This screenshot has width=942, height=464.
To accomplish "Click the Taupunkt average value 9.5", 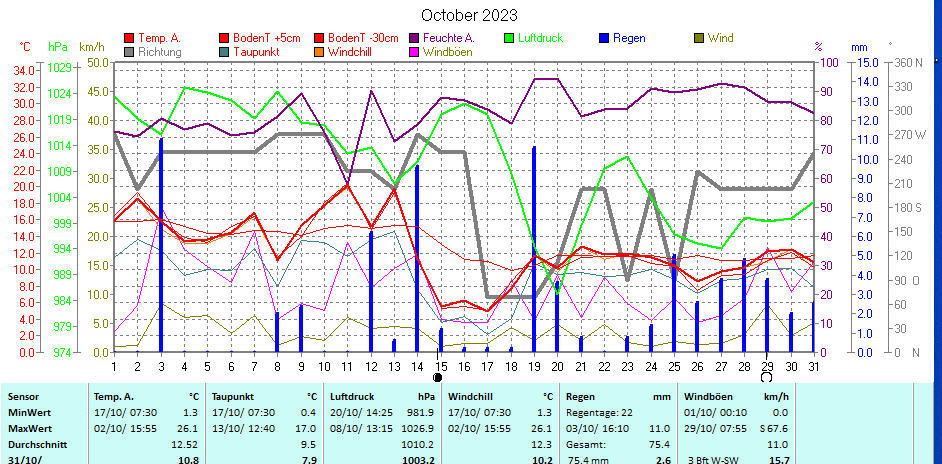I will click(309, 445).
